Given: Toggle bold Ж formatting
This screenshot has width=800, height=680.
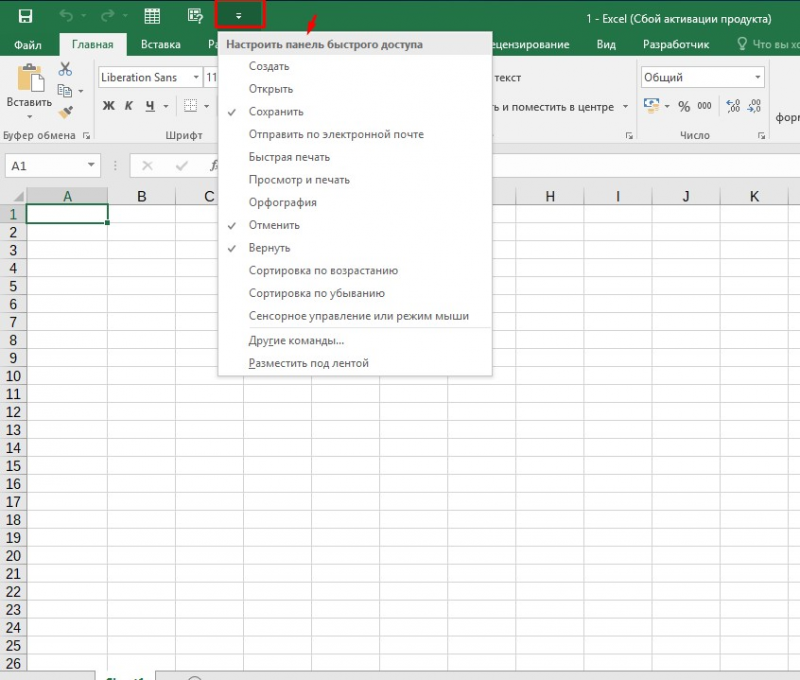Looking at the screenshot, I should [109, 106].
